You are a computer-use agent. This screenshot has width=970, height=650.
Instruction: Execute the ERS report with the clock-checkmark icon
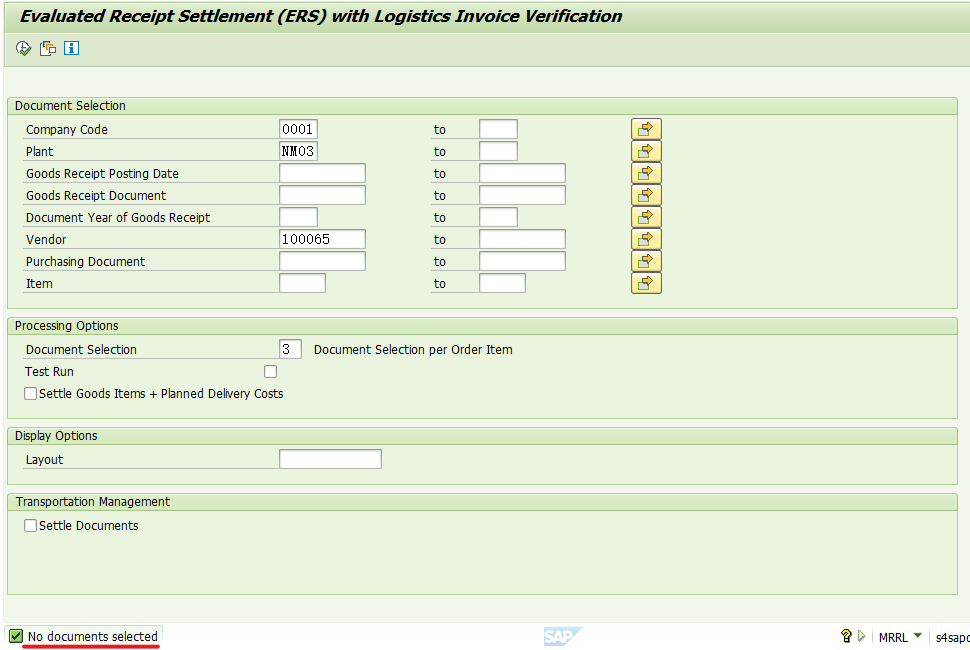click(24, 48)
